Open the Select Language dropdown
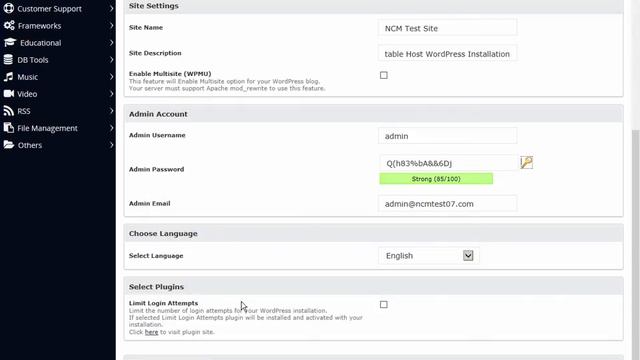 tap(429, 256)
